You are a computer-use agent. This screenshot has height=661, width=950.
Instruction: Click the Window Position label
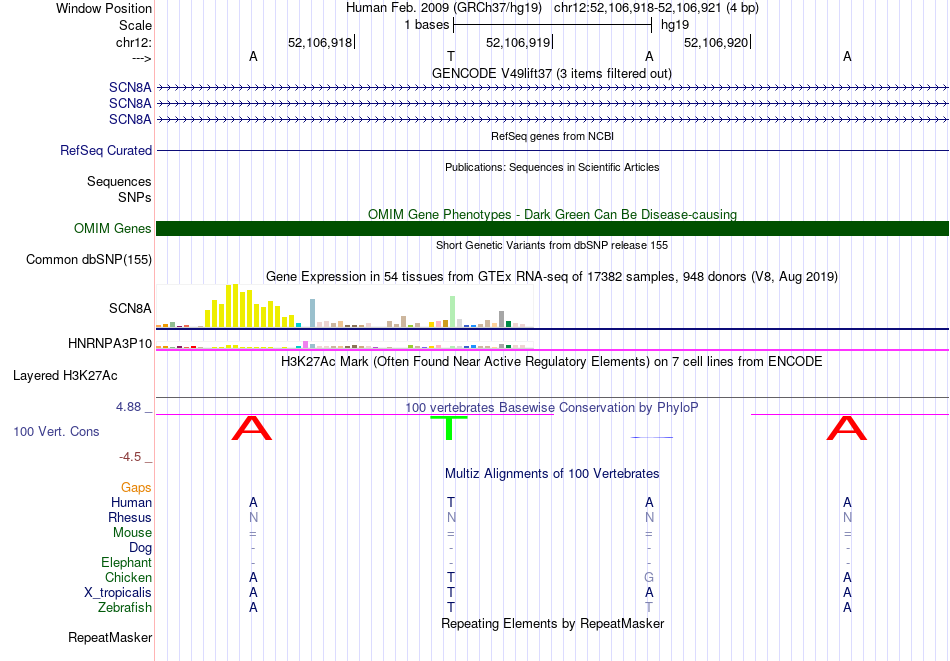[104, 8]
